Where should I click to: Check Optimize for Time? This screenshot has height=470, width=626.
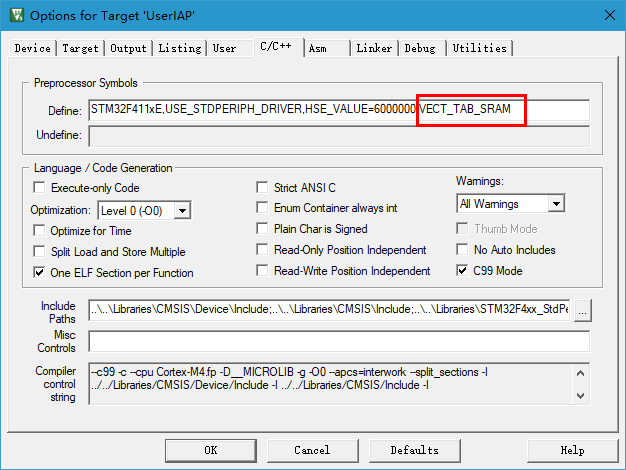tap(39, 230)
